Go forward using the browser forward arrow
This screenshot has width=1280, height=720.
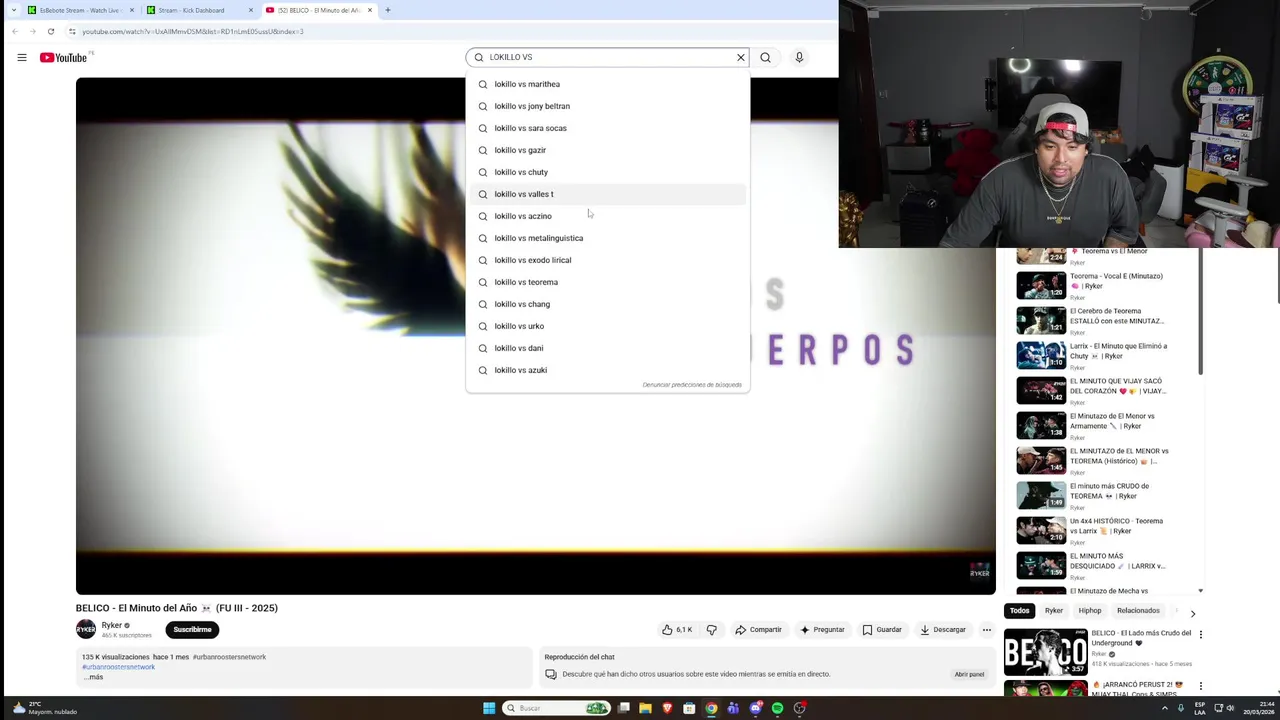32,31
